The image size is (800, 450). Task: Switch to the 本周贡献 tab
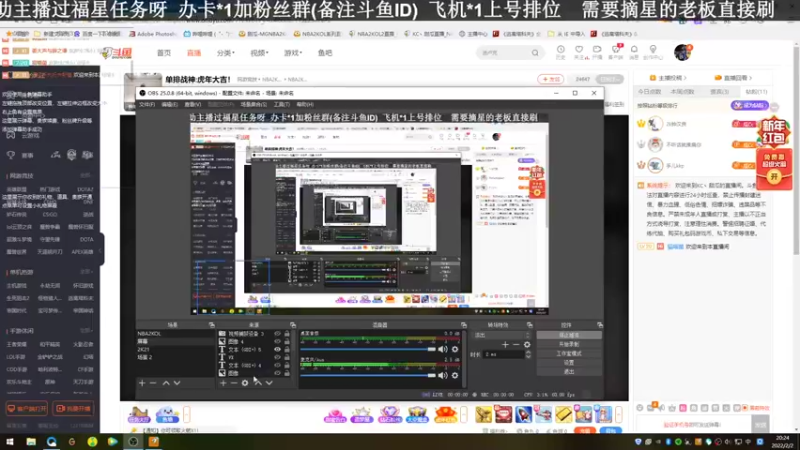click(x=682, y=92)
